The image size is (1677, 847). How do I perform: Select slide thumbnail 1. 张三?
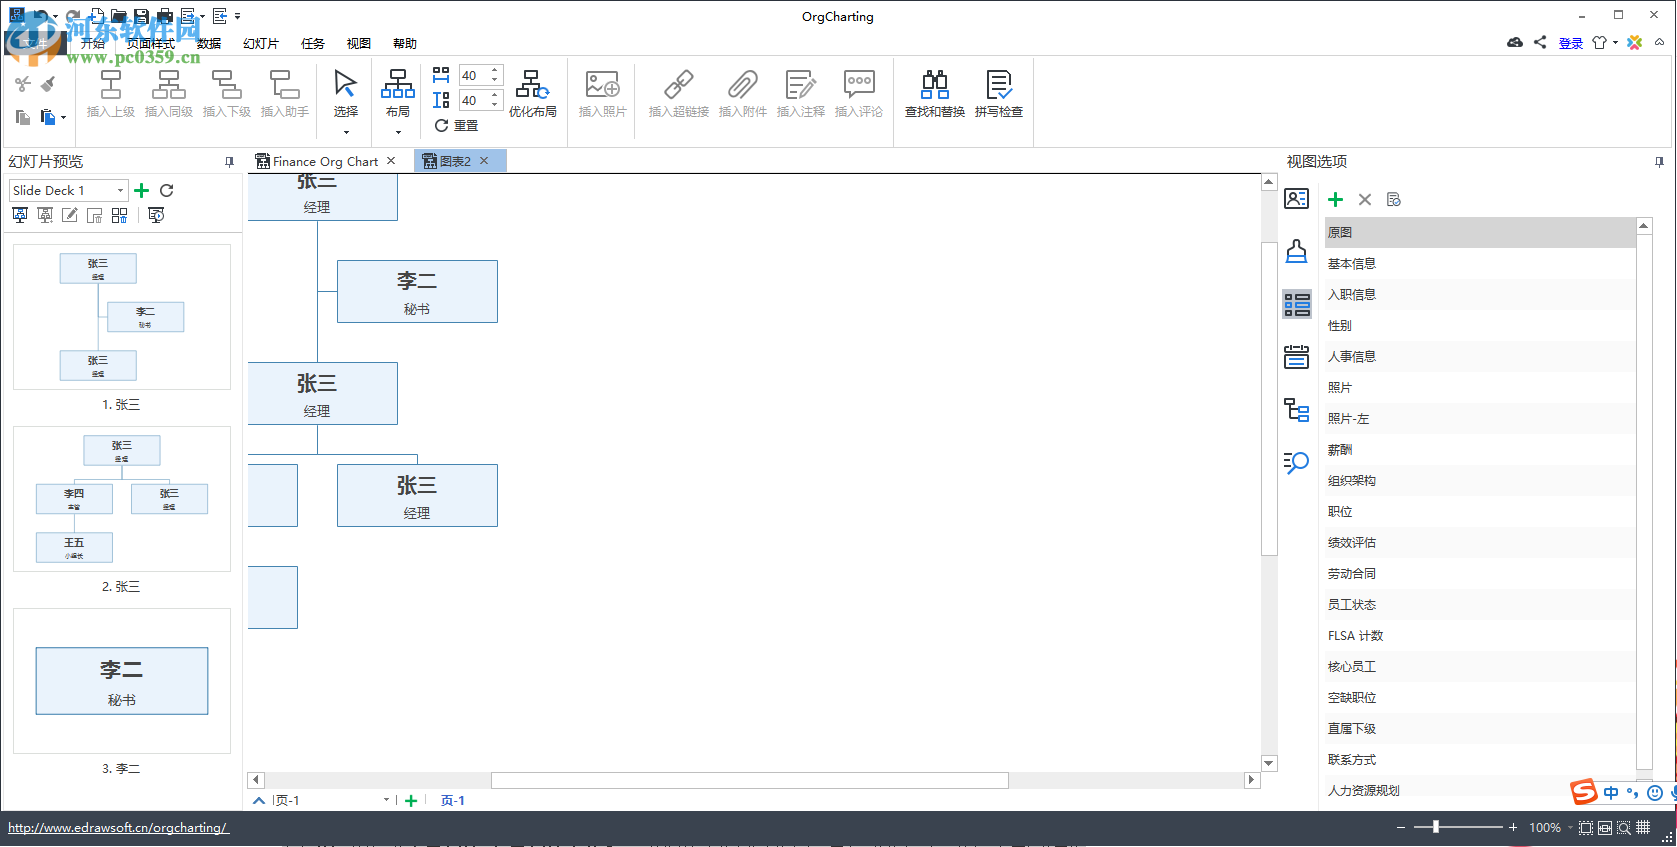click(x=122, y=317)
